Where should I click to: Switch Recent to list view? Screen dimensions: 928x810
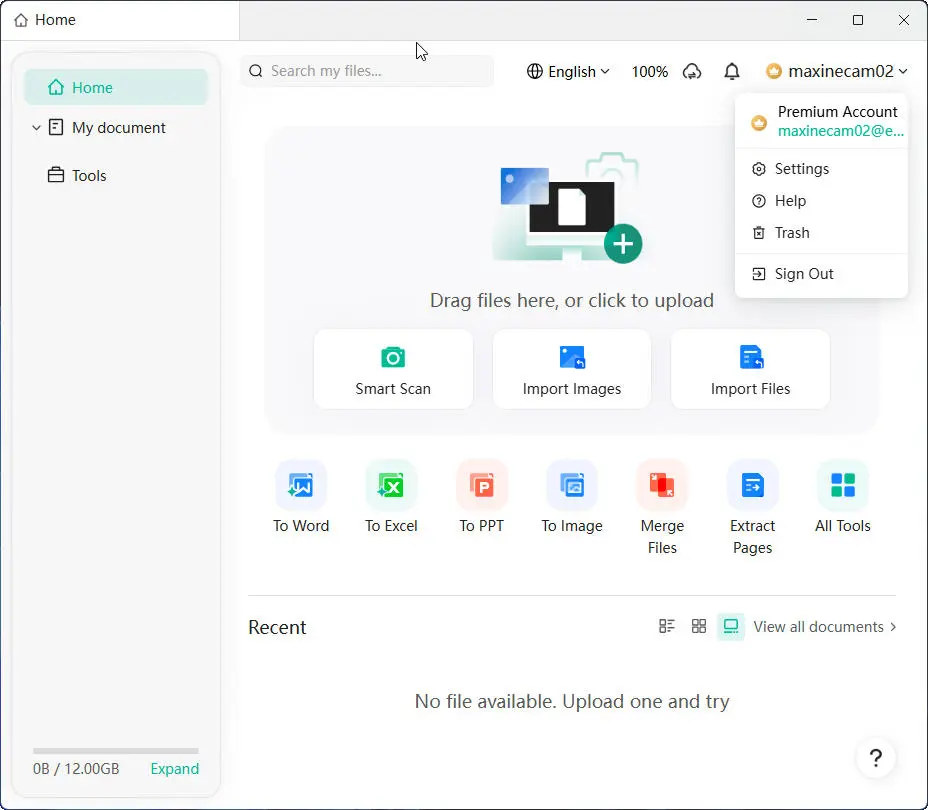(667, 626)
